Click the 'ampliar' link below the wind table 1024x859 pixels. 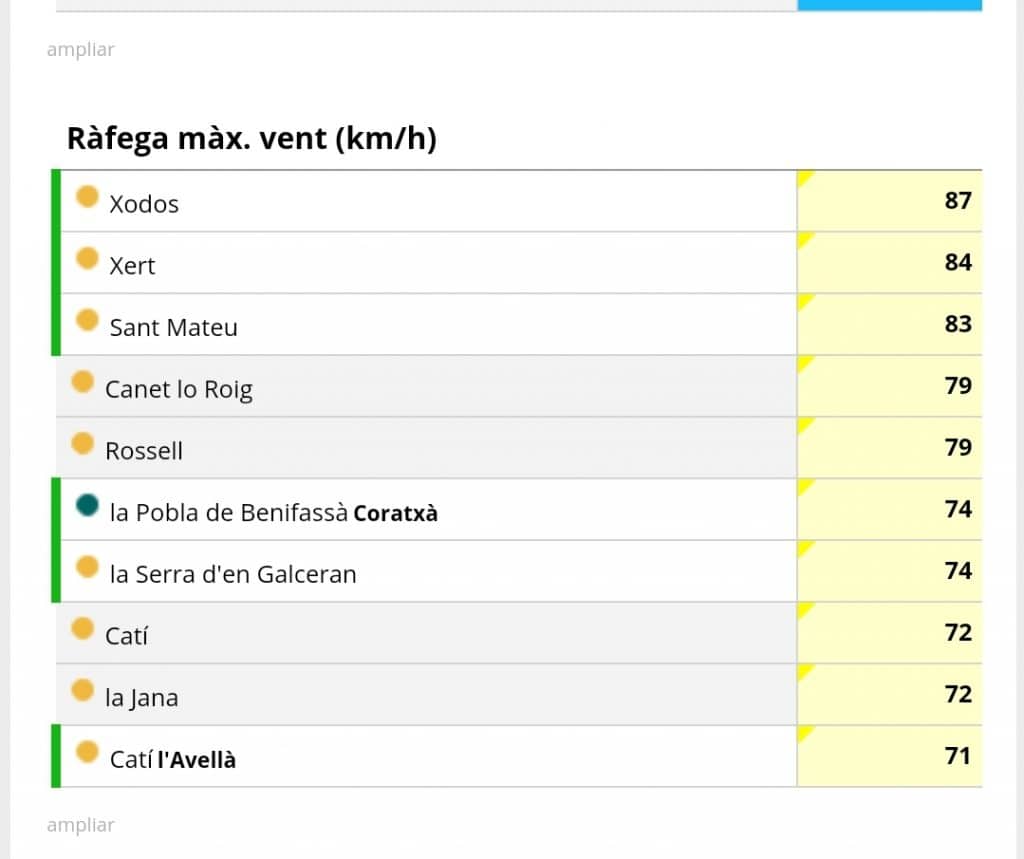coord(80,825)
